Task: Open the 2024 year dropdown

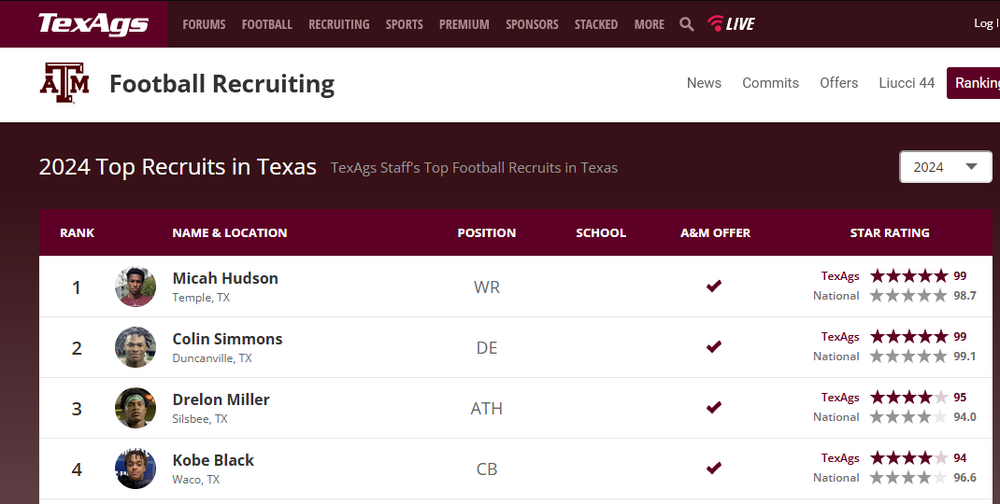Action: pos(945,167)
